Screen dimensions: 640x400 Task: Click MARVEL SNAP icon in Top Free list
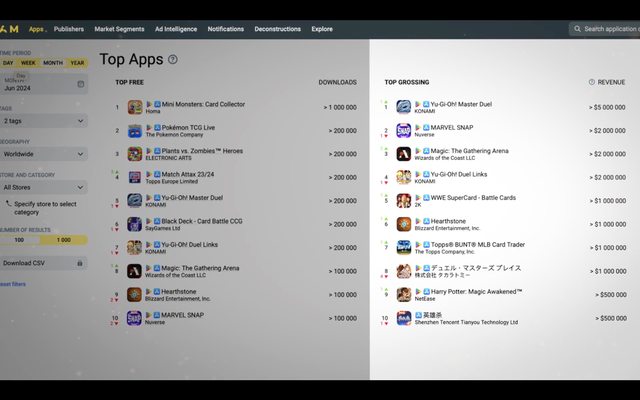(x=134, y=318)
